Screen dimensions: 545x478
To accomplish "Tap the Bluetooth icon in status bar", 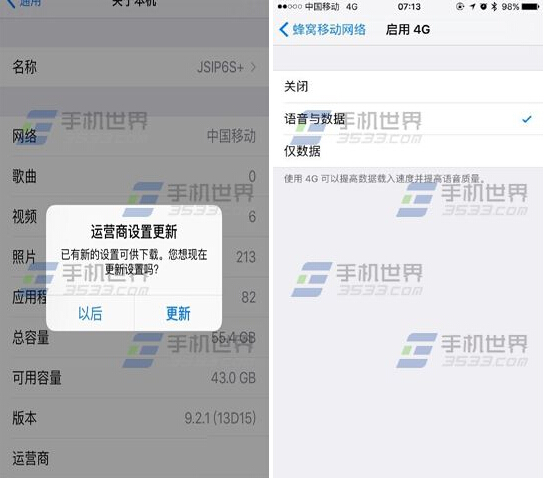I will coord(494,7).
